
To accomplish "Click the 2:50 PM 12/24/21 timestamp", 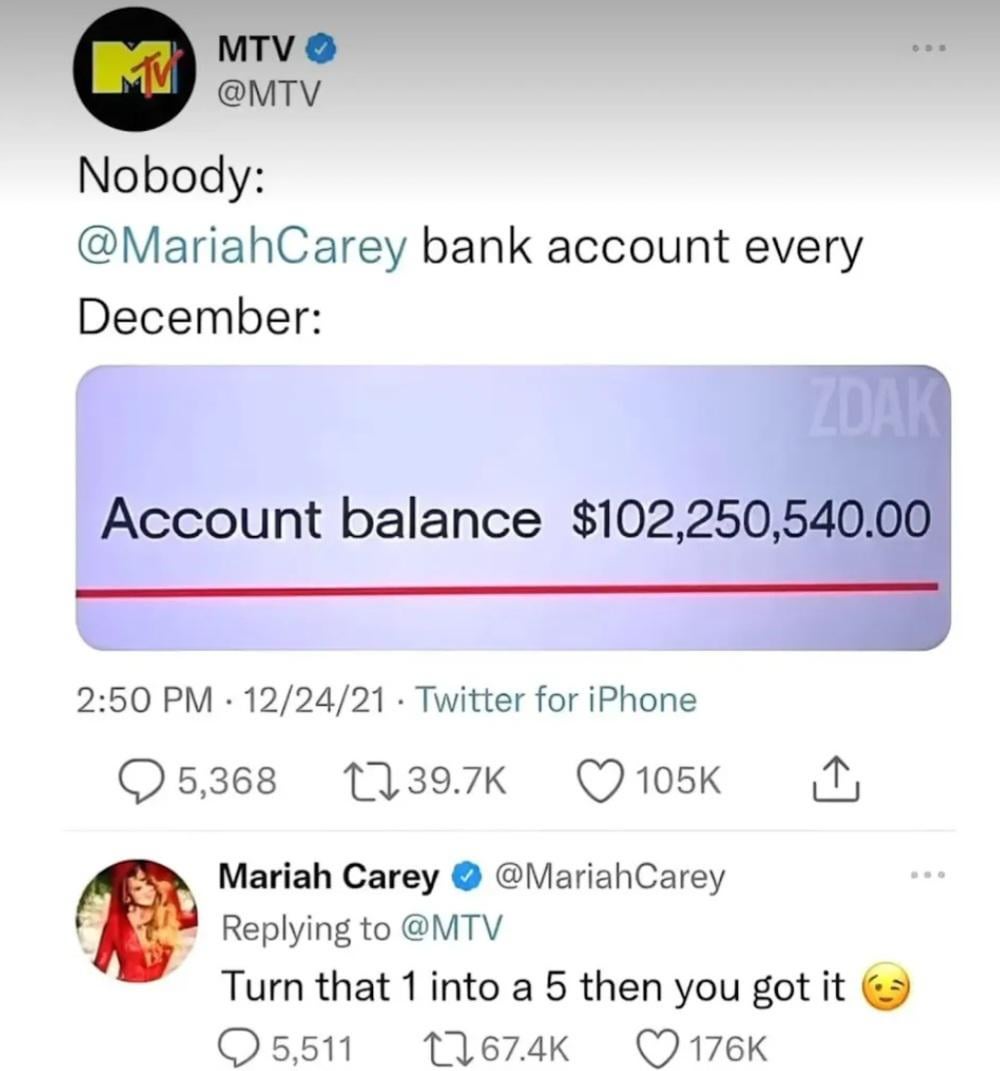I will (230, 700).
